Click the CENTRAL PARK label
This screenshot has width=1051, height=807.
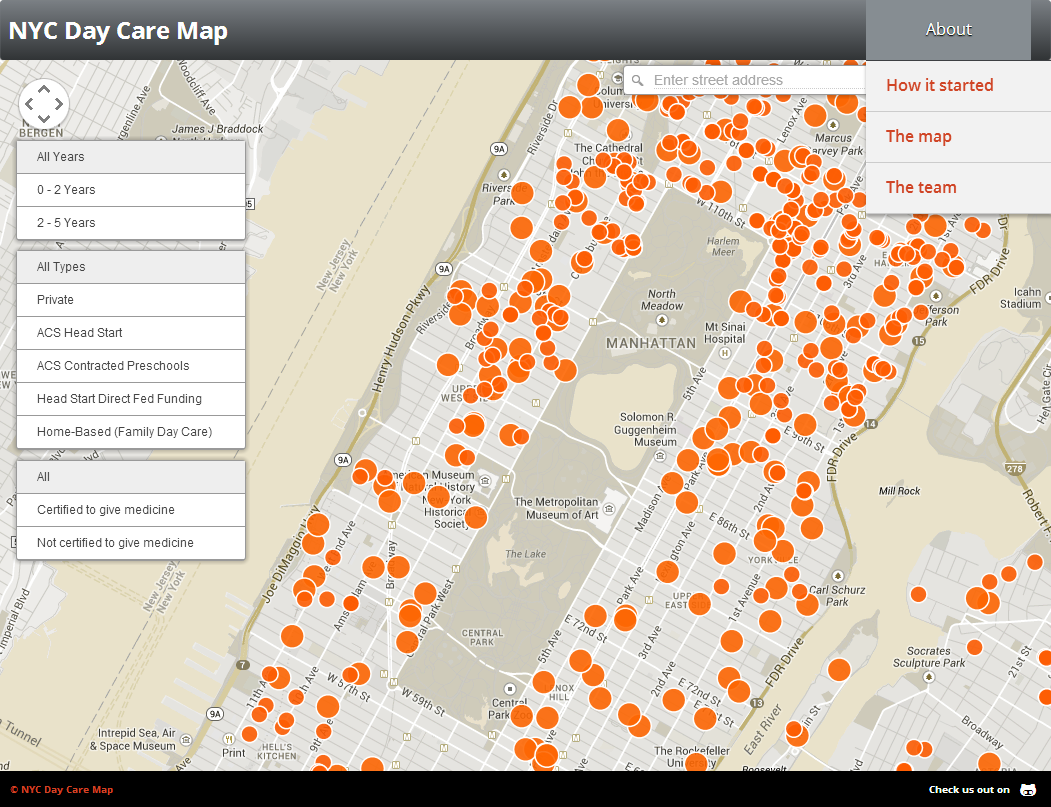tap(482, 637)
